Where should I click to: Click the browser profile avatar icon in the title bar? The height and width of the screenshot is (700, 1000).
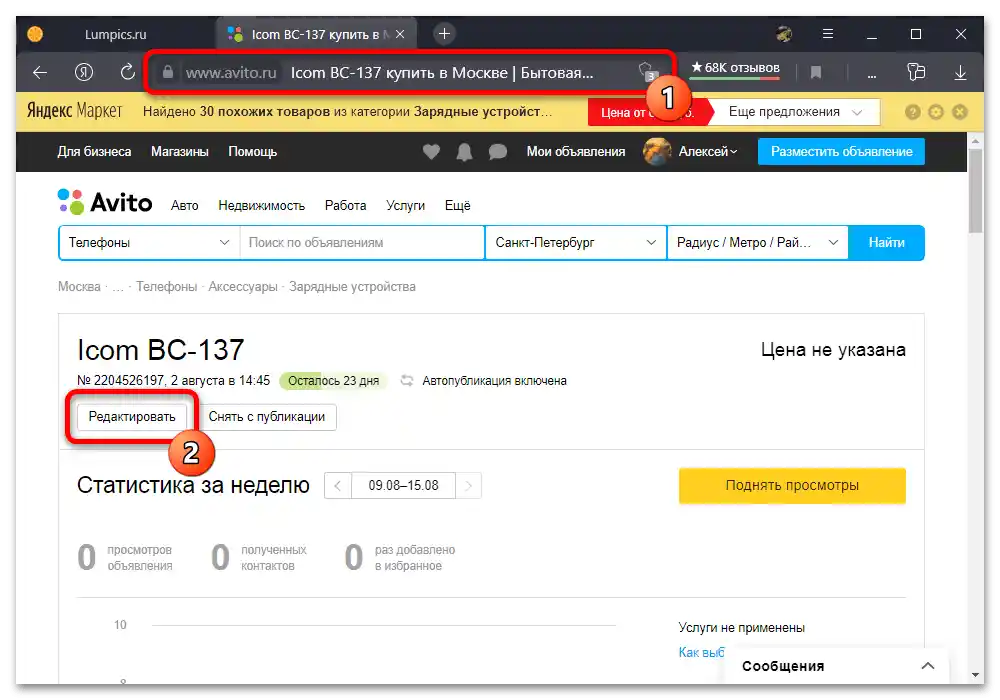pos(784,34)
